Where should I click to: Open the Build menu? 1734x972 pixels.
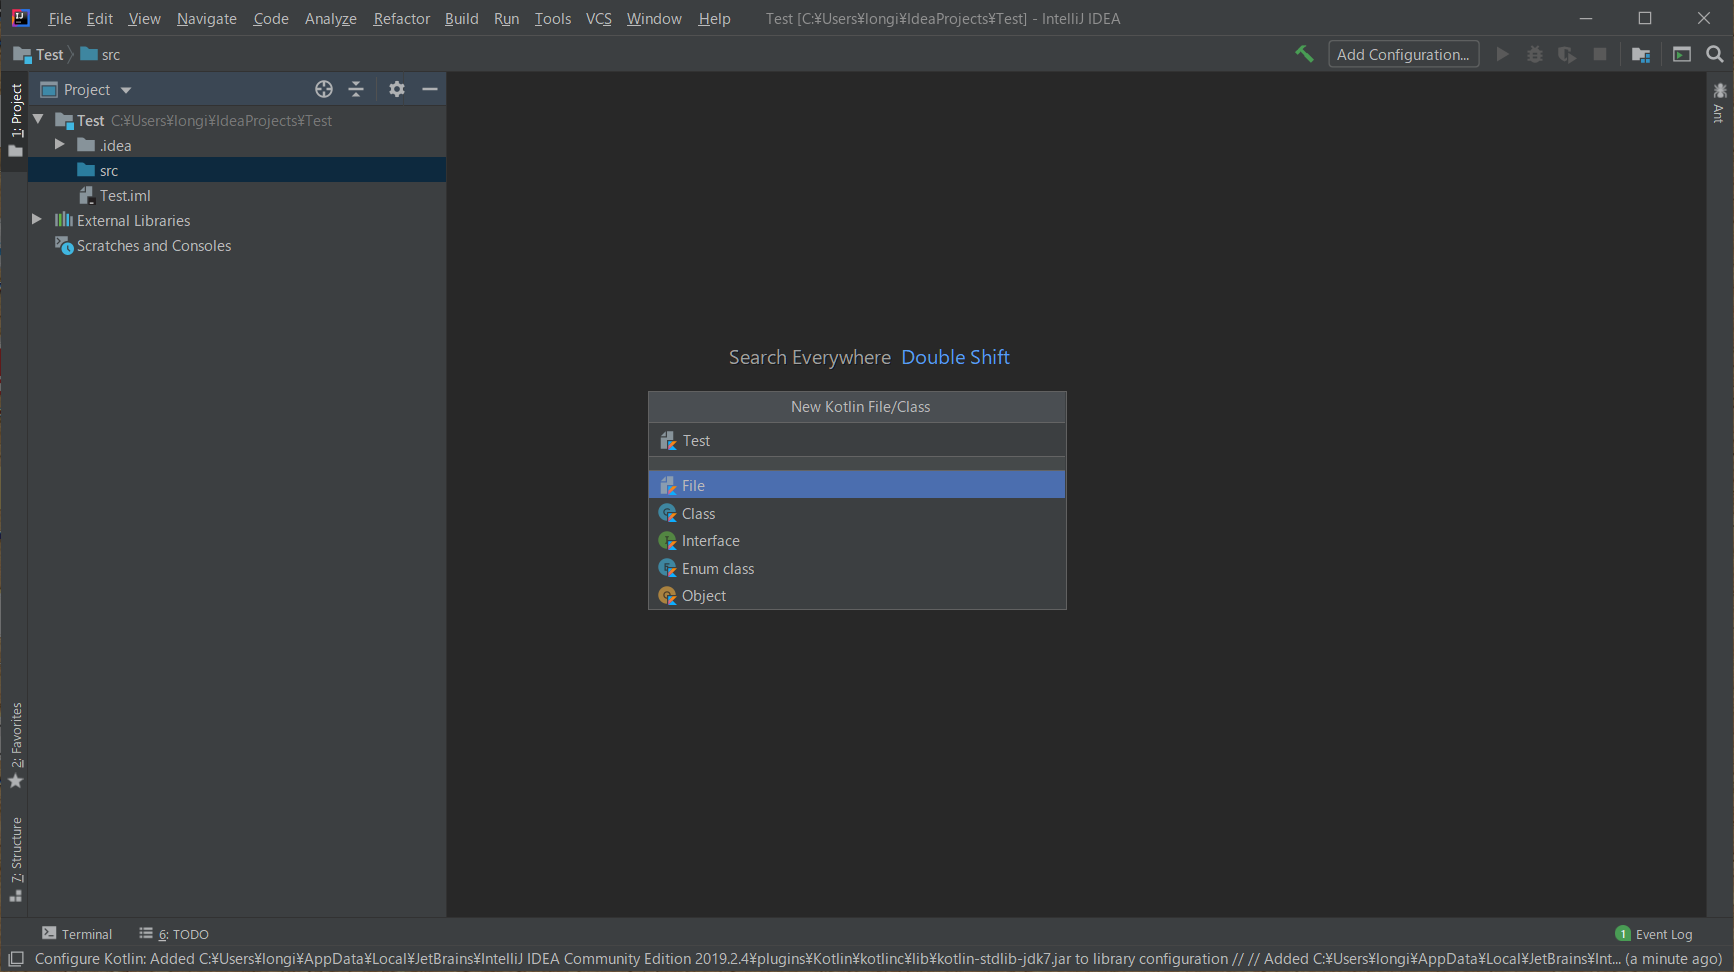pos(462,18)
